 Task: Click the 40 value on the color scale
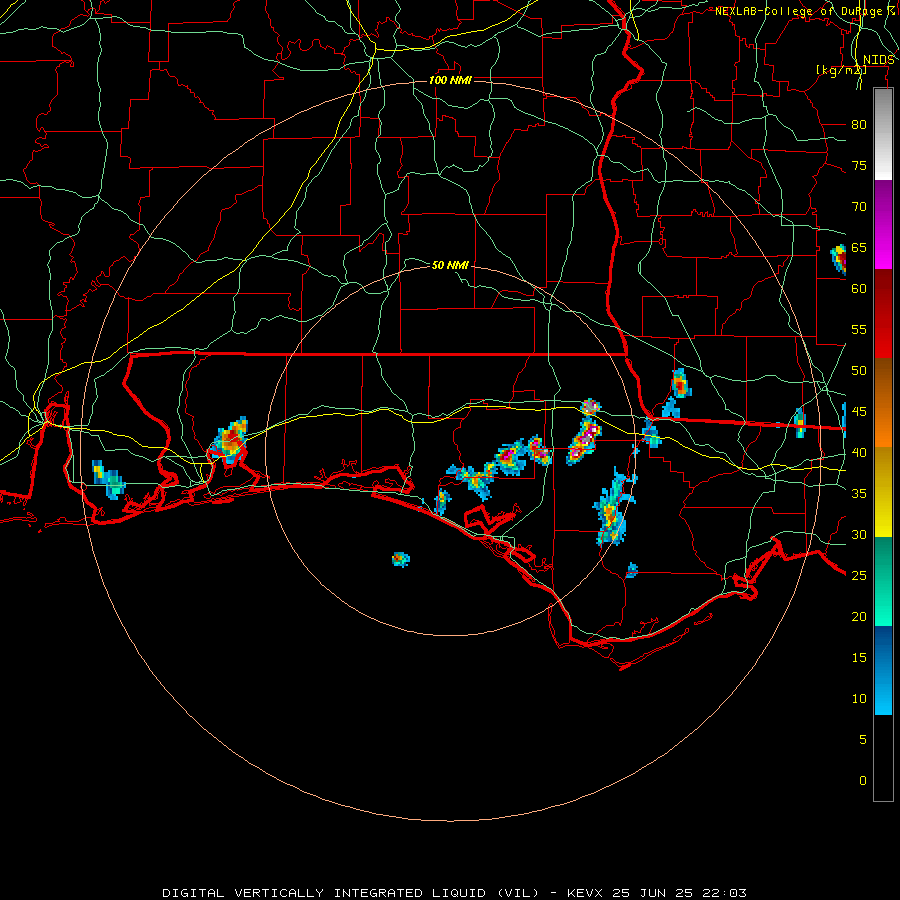click(x=859, y=453)
